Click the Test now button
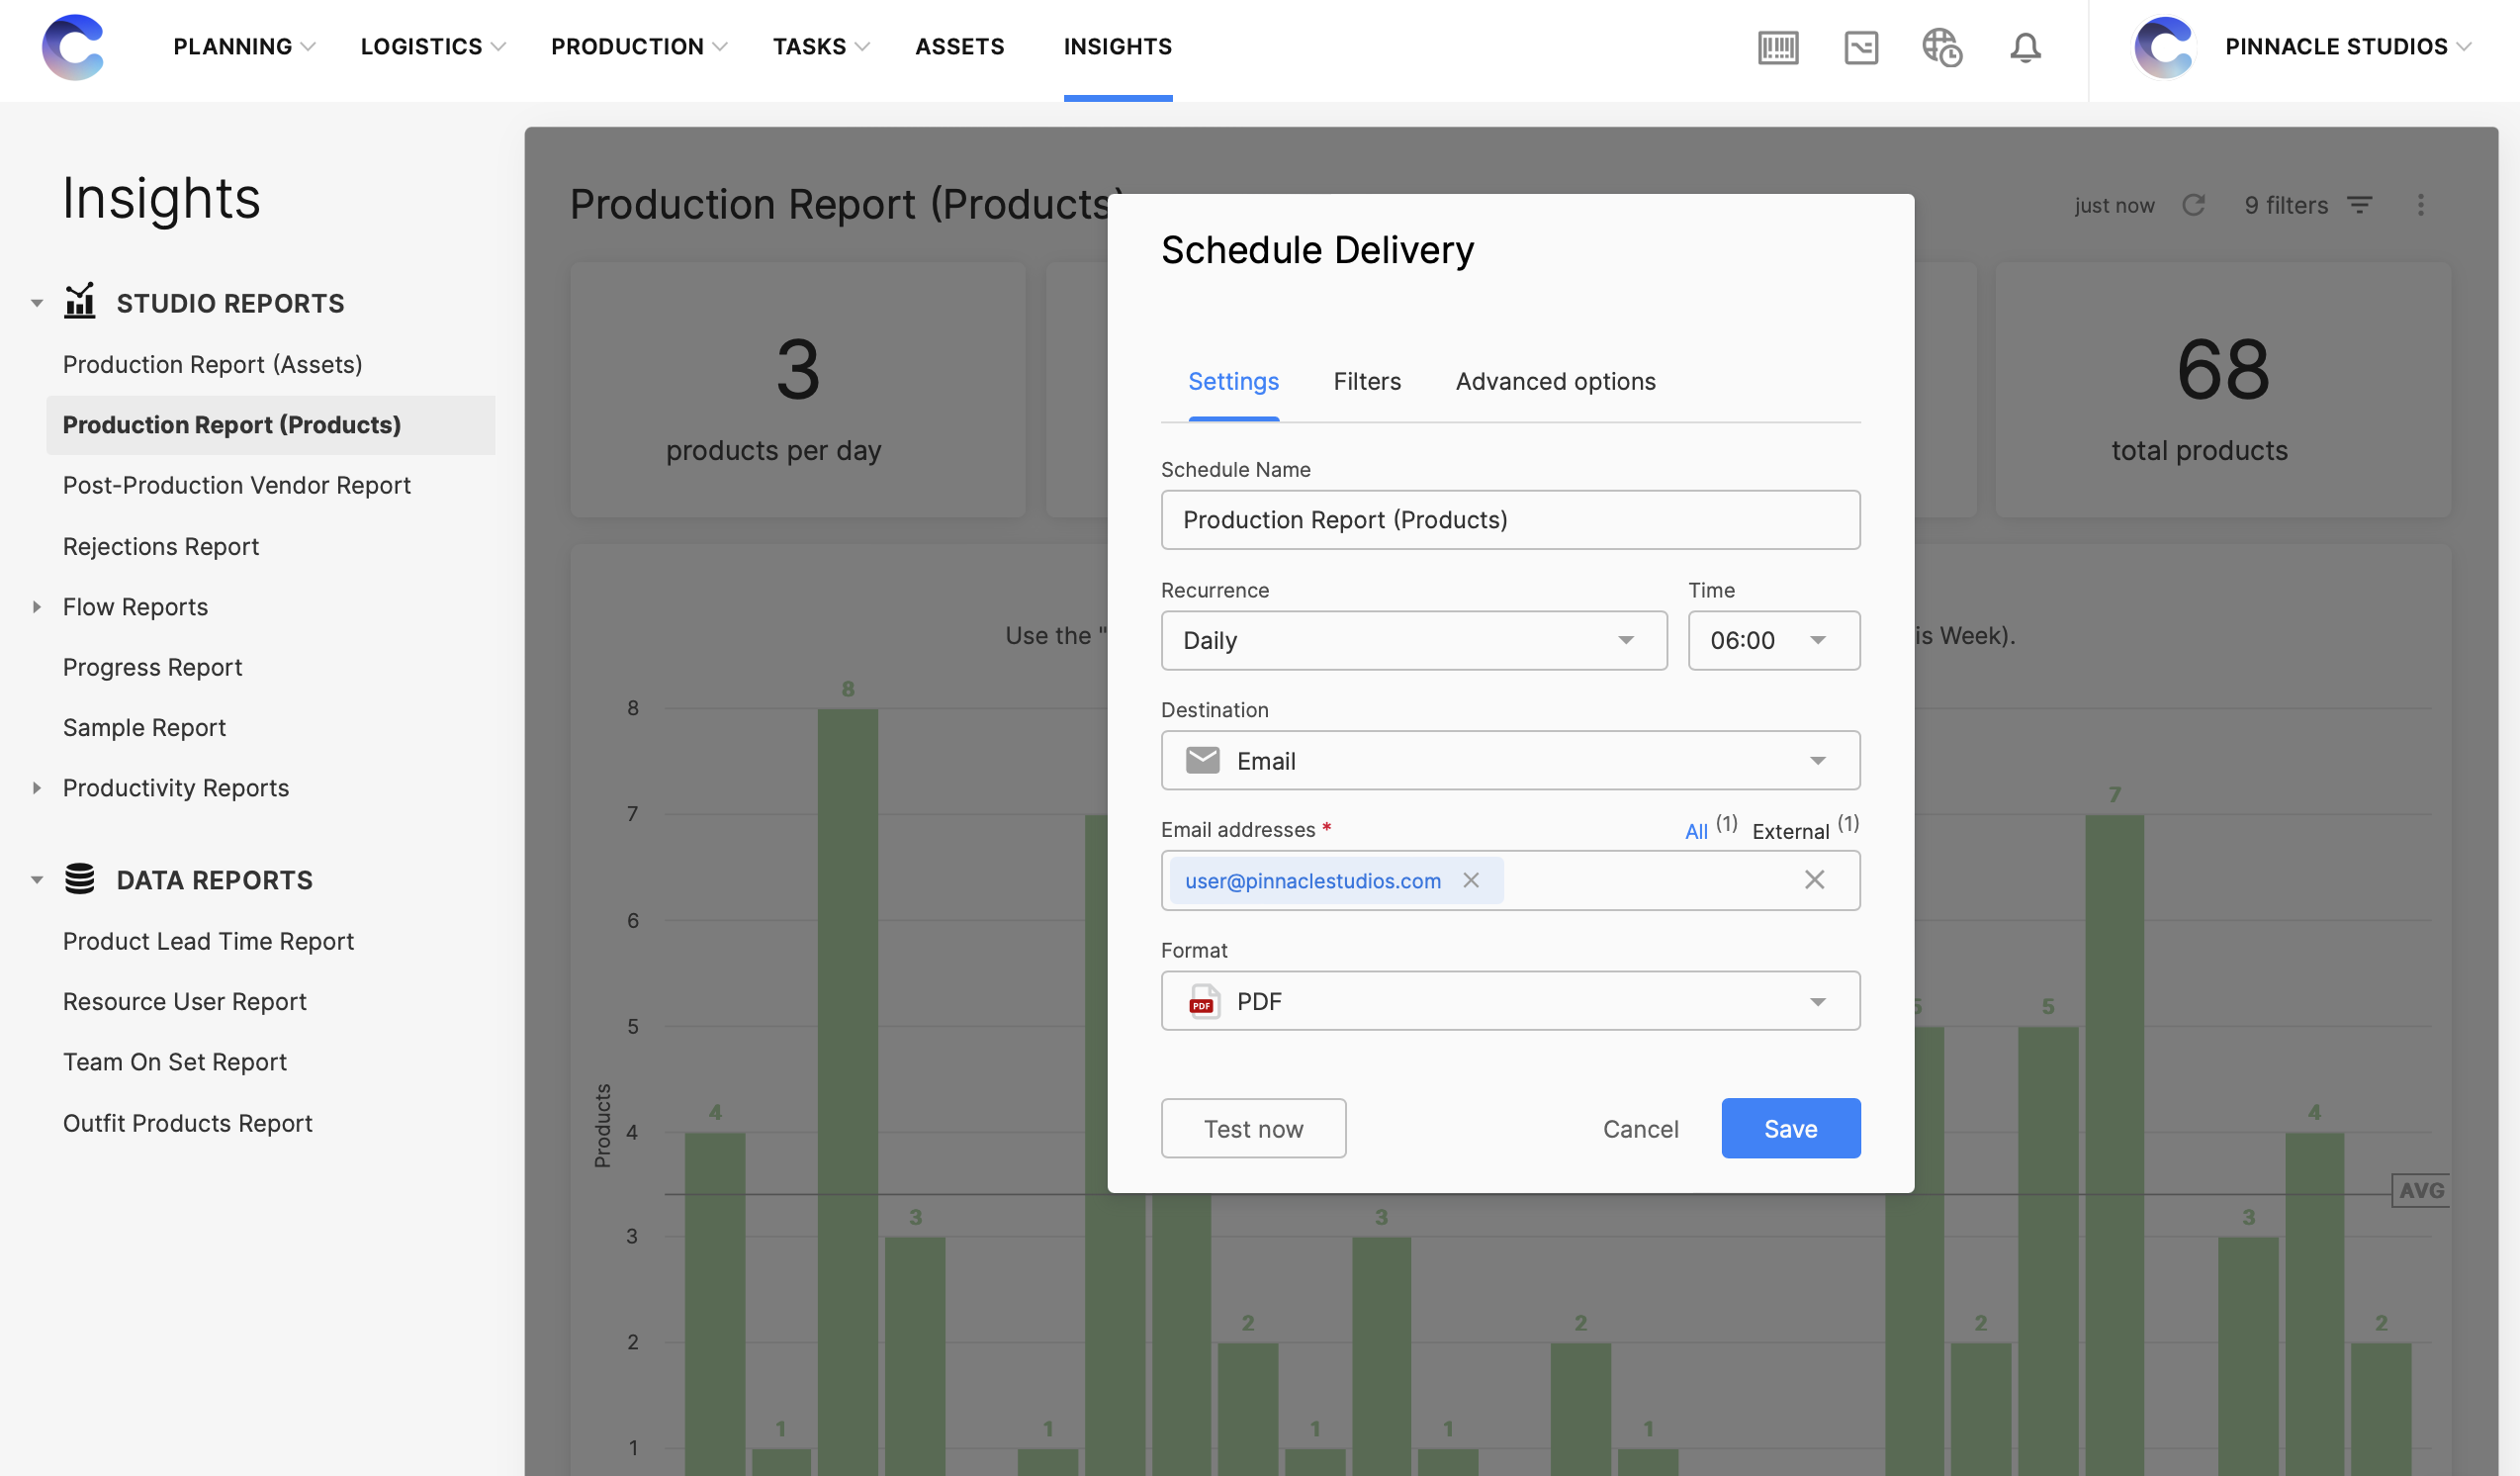The image size is (2520, 1476). (1254, 1128)
